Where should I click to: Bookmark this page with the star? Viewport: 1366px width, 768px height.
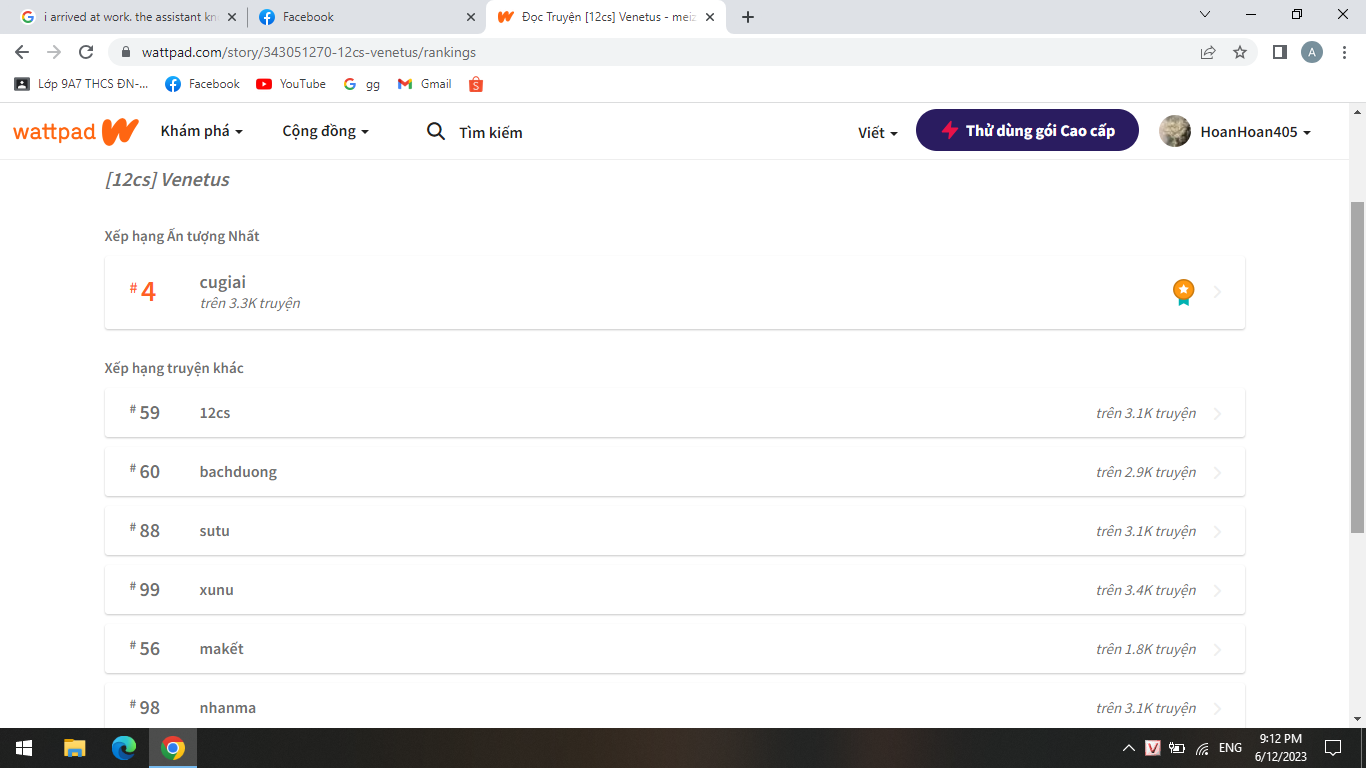point(1240,52)
